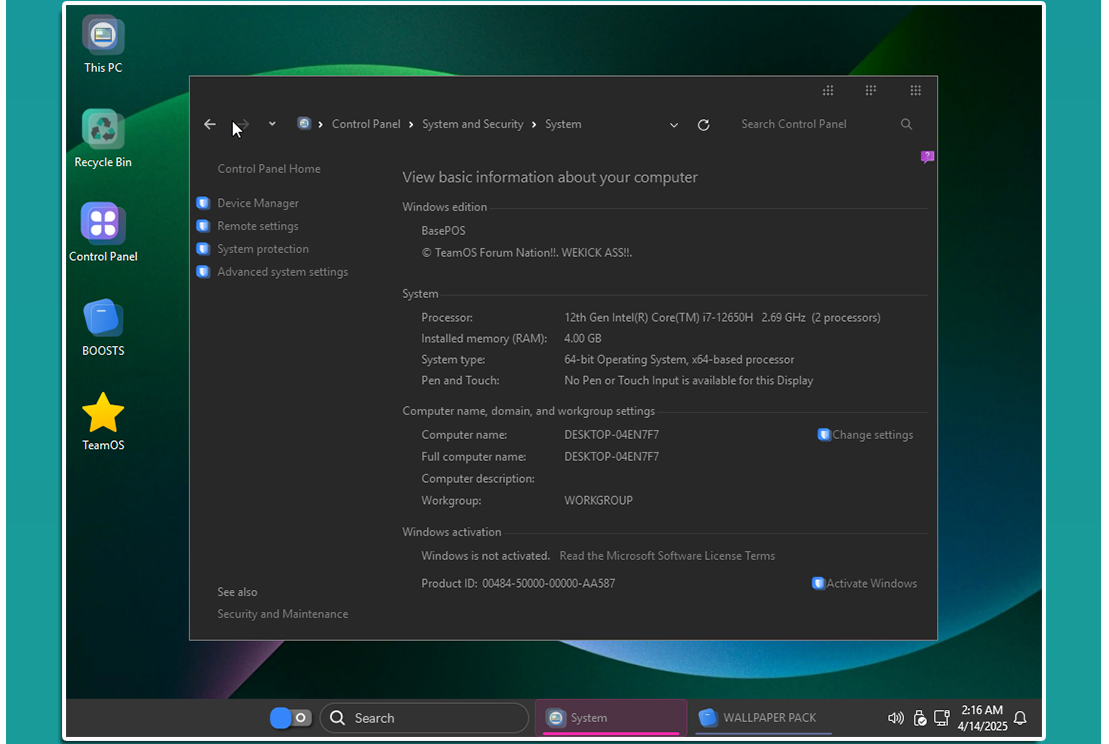Click the back arrow in Control Panel
1109x744 pixels.
coord(209,124)
